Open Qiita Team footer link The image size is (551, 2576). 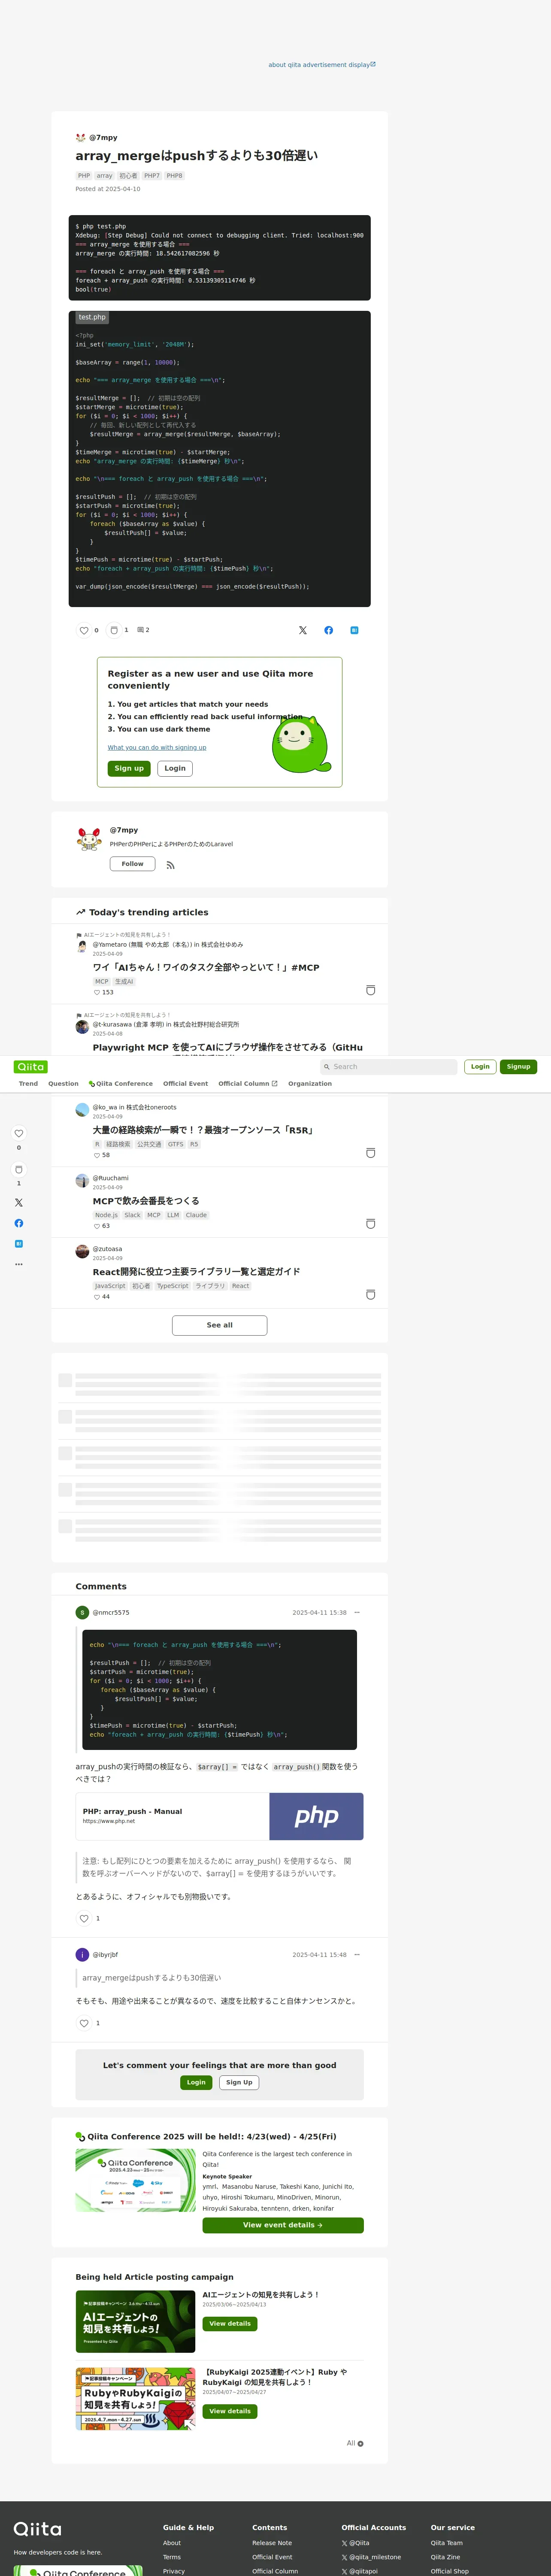(447, 2543)
